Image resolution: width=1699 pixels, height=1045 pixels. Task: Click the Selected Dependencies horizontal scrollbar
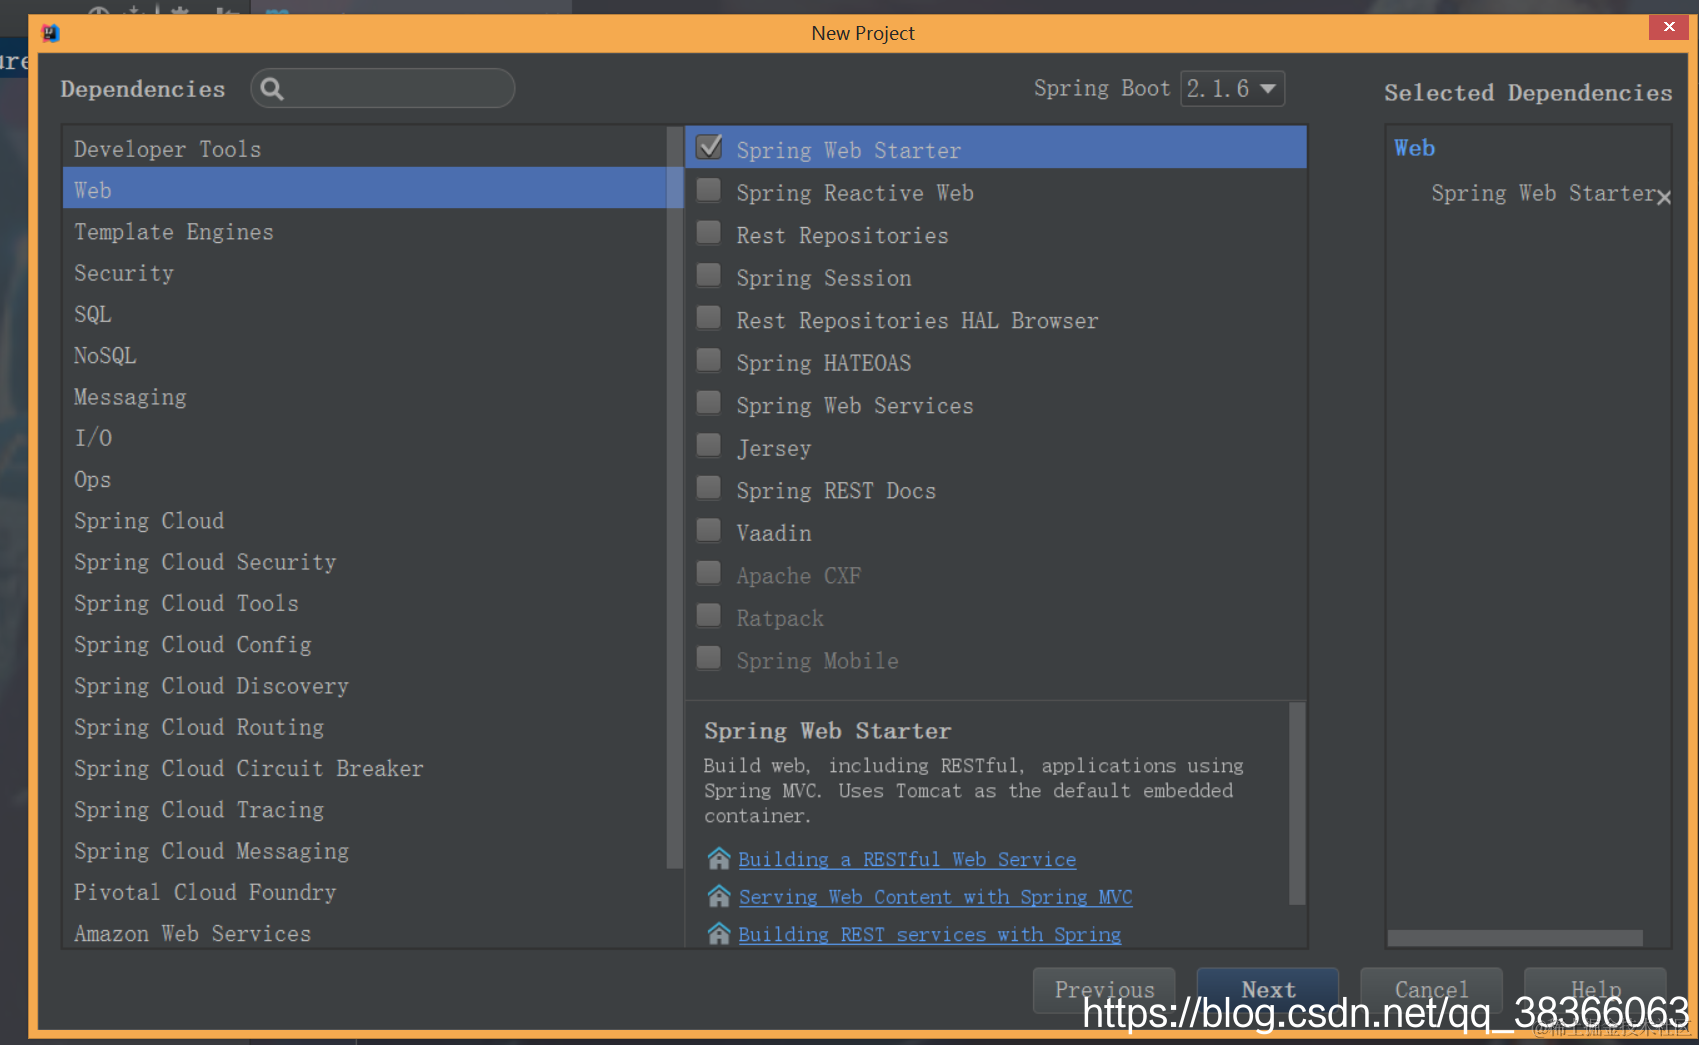(x=1515, y=938)
